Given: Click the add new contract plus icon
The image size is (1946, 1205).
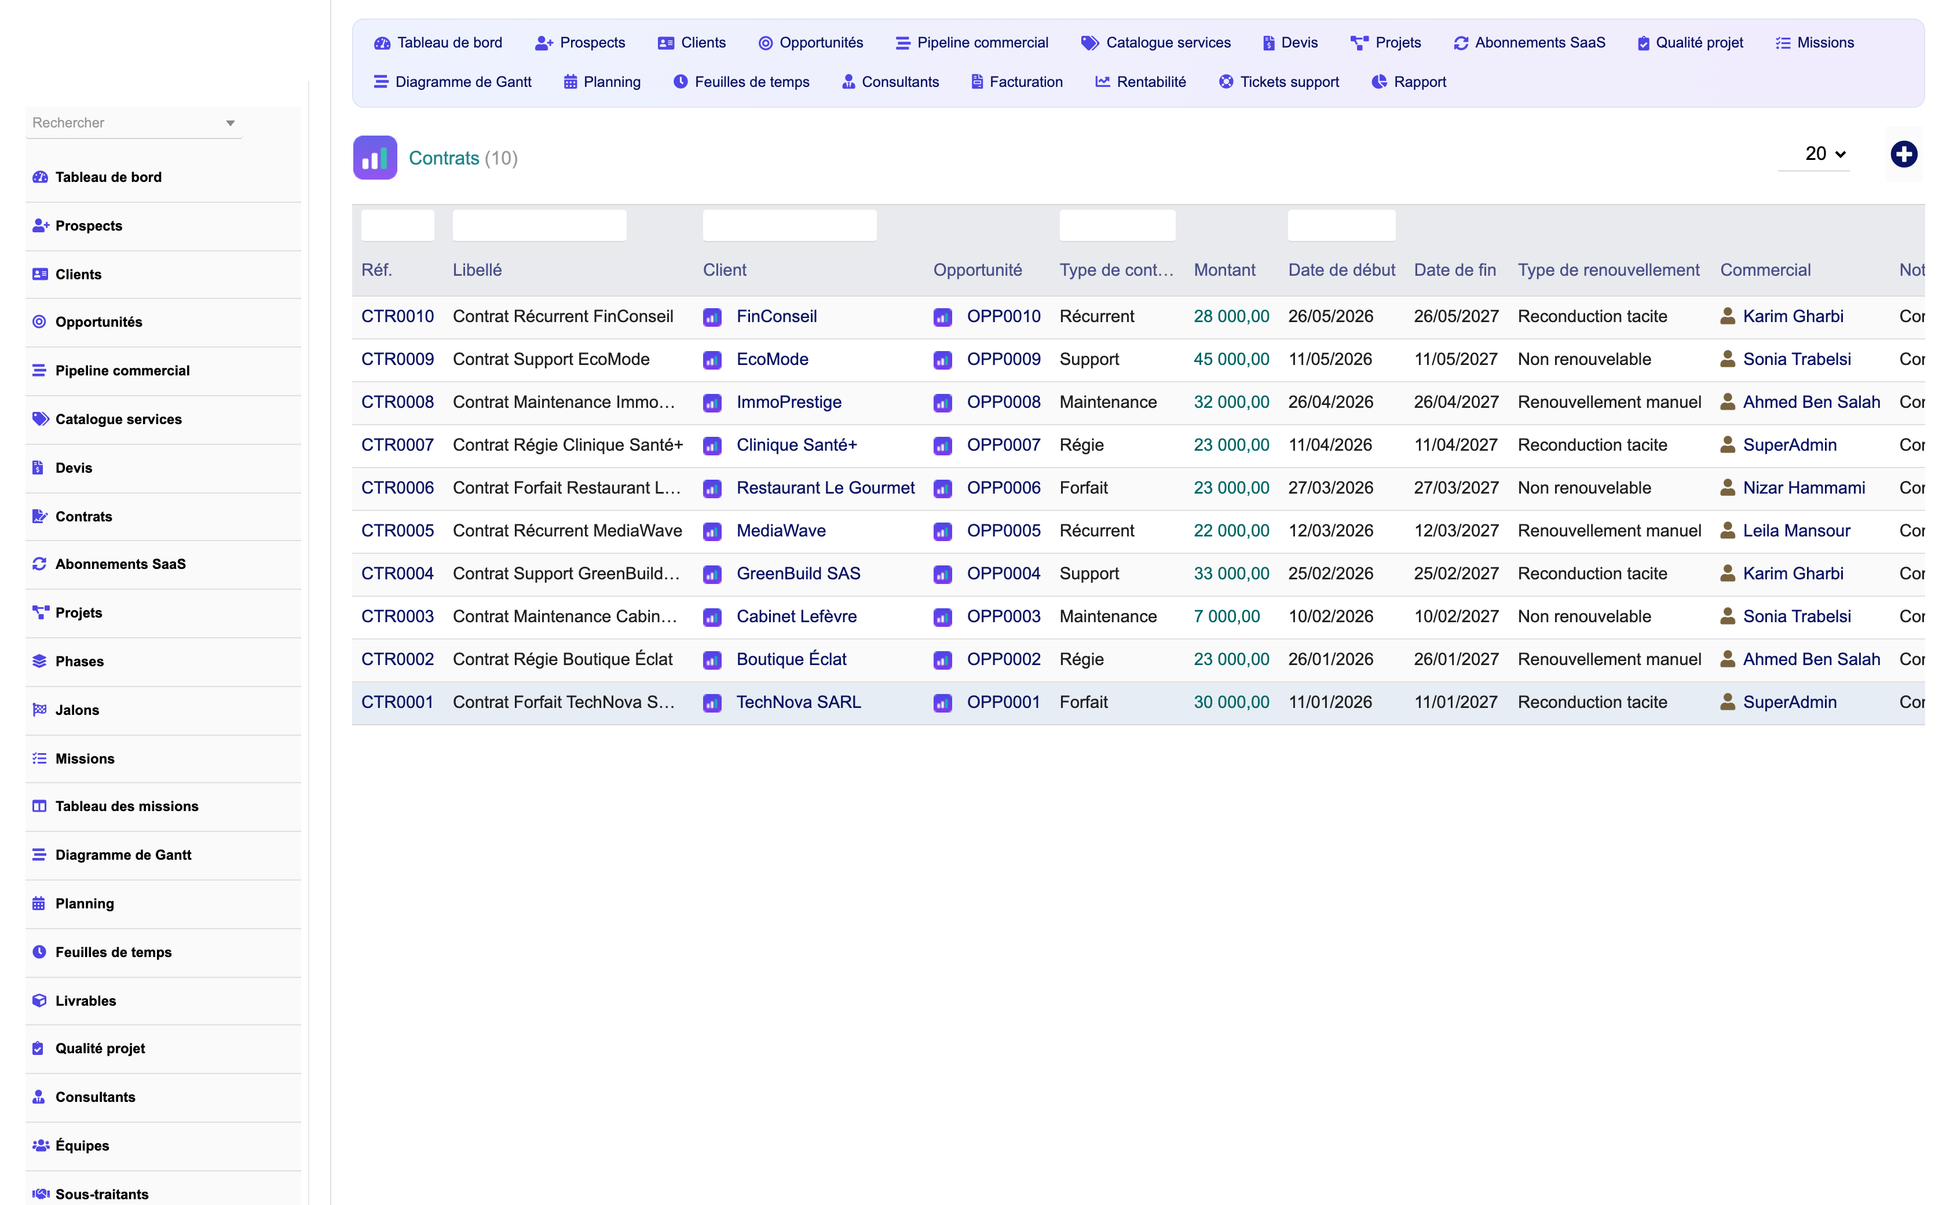Looking at the screenshot, I should 1903,154.
